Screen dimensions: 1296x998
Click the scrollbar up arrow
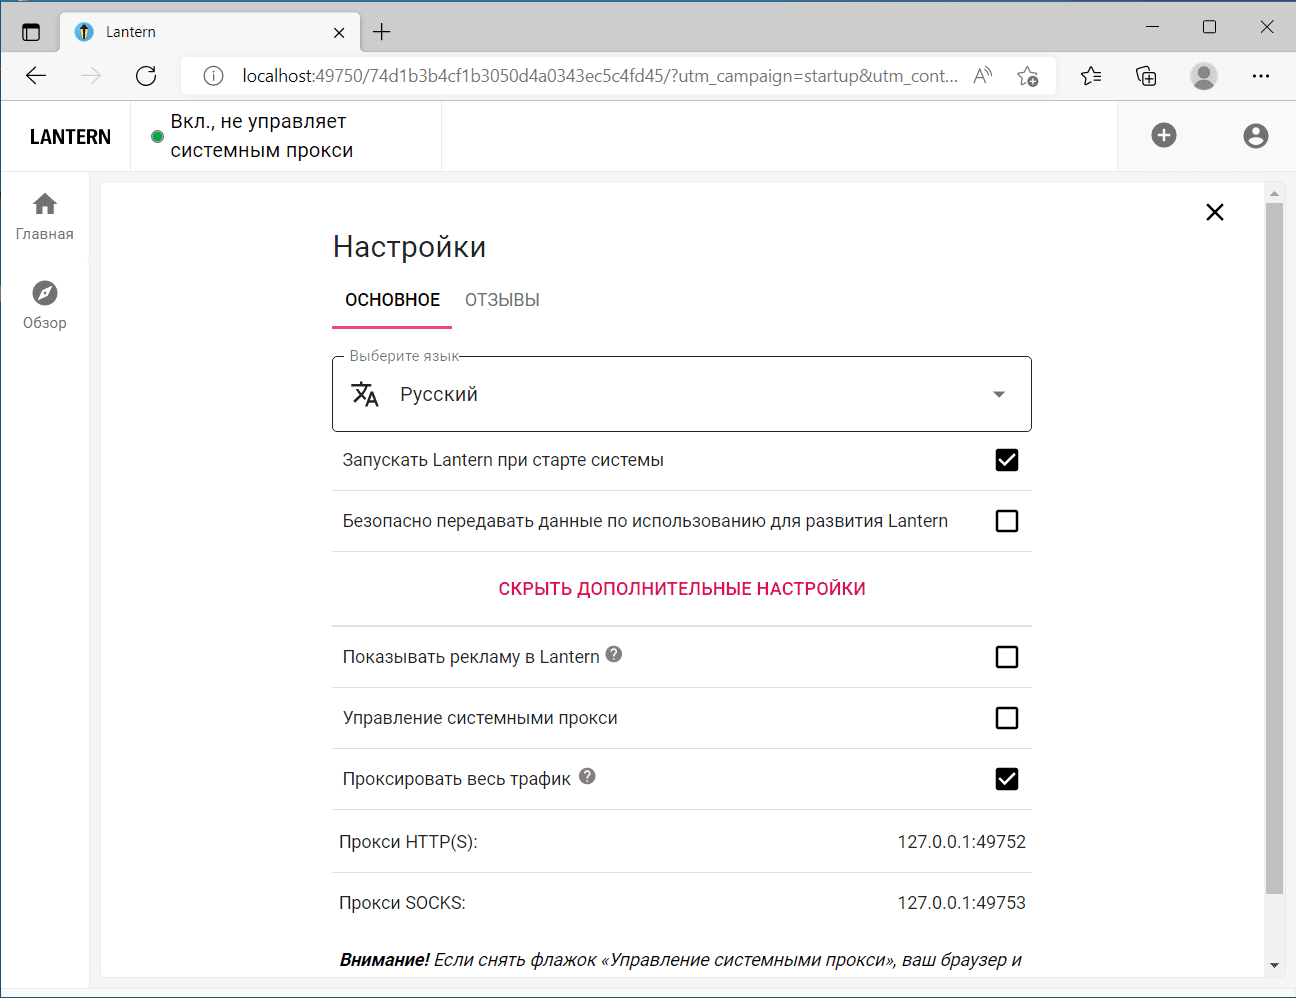(1274, 193)
